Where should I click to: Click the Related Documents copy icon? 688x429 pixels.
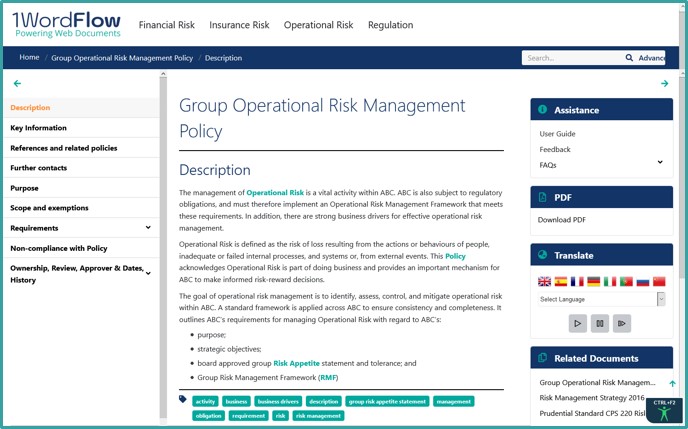coord(542,358)
